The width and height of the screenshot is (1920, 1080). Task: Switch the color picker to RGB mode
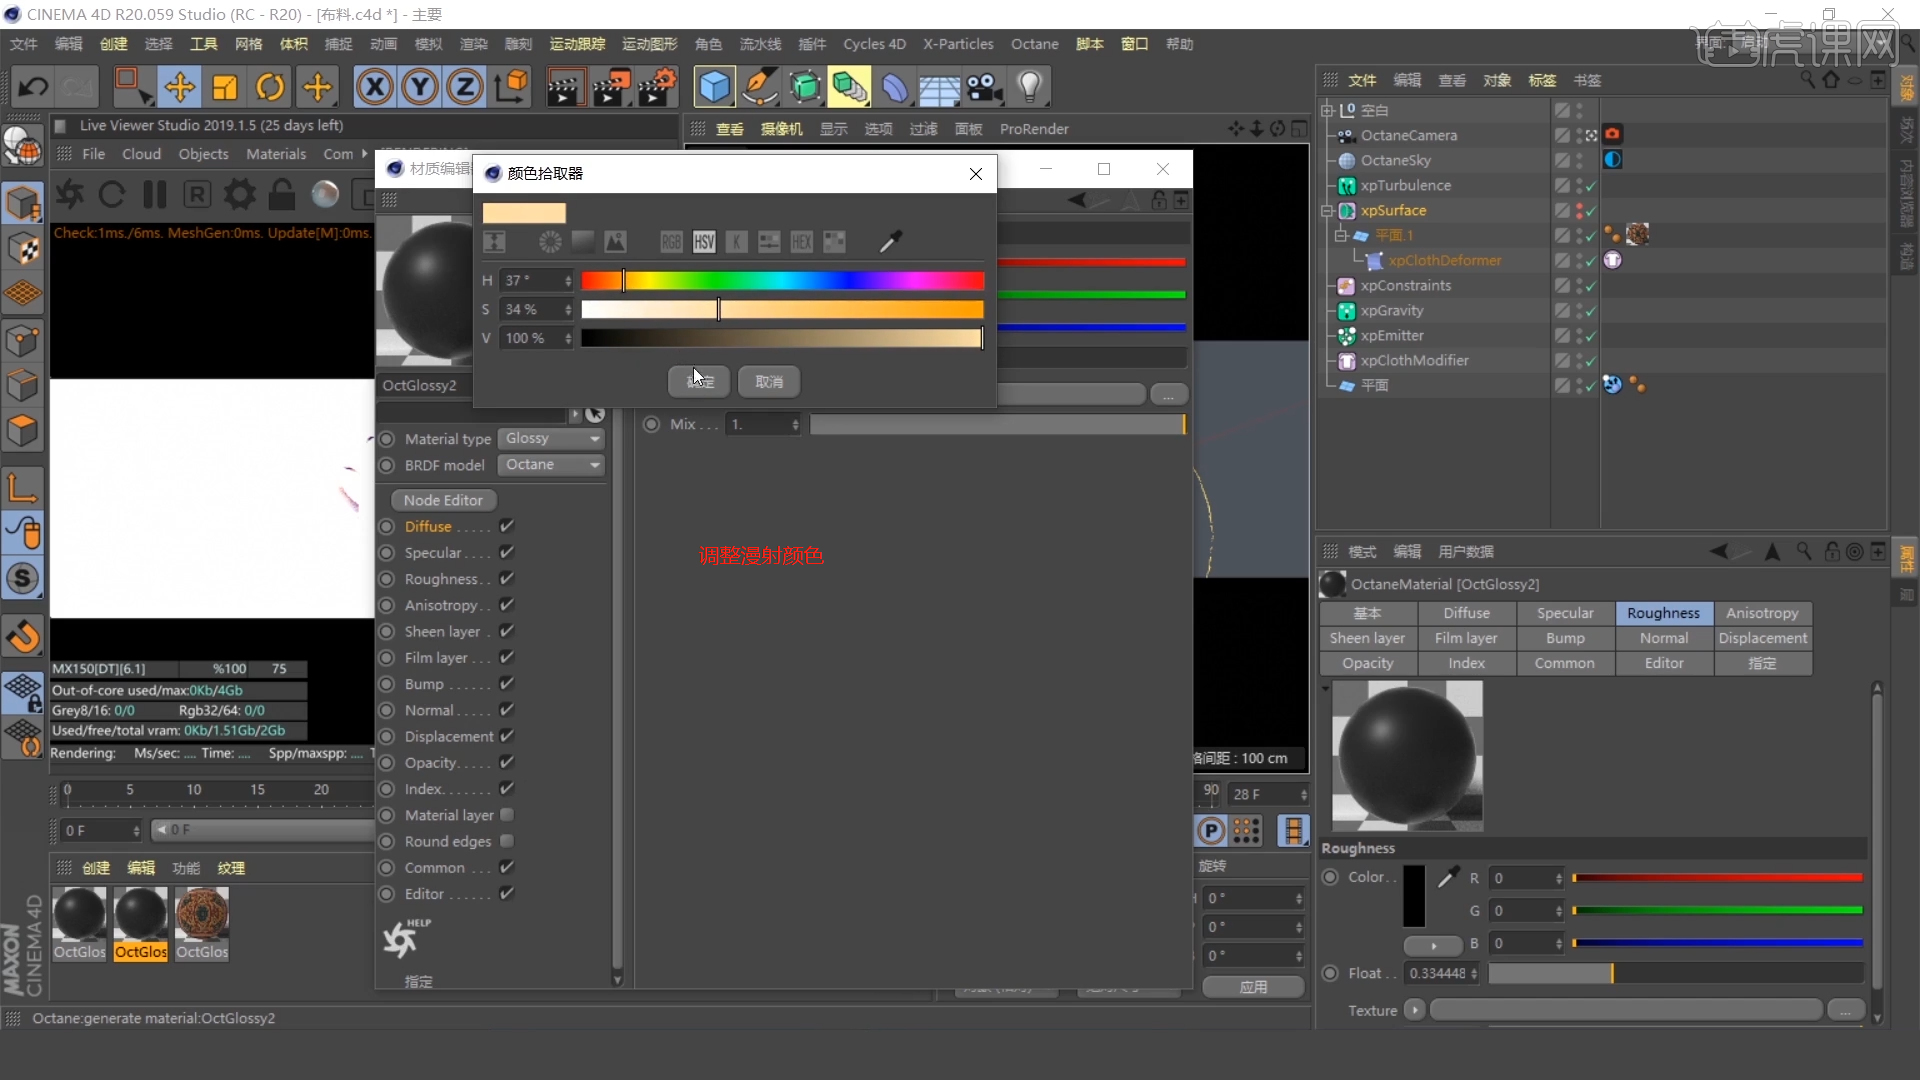coord(670,241)
